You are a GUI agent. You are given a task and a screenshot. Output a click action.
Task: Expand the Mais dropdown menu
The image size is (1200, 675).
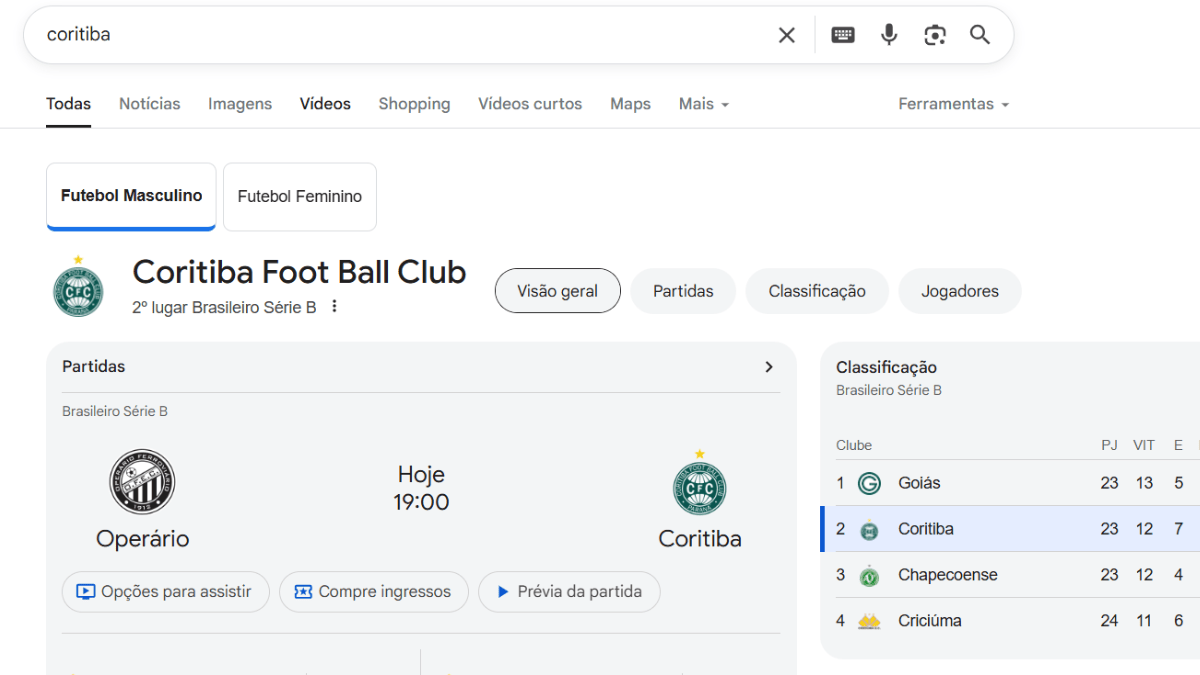[x=703, y=104]
